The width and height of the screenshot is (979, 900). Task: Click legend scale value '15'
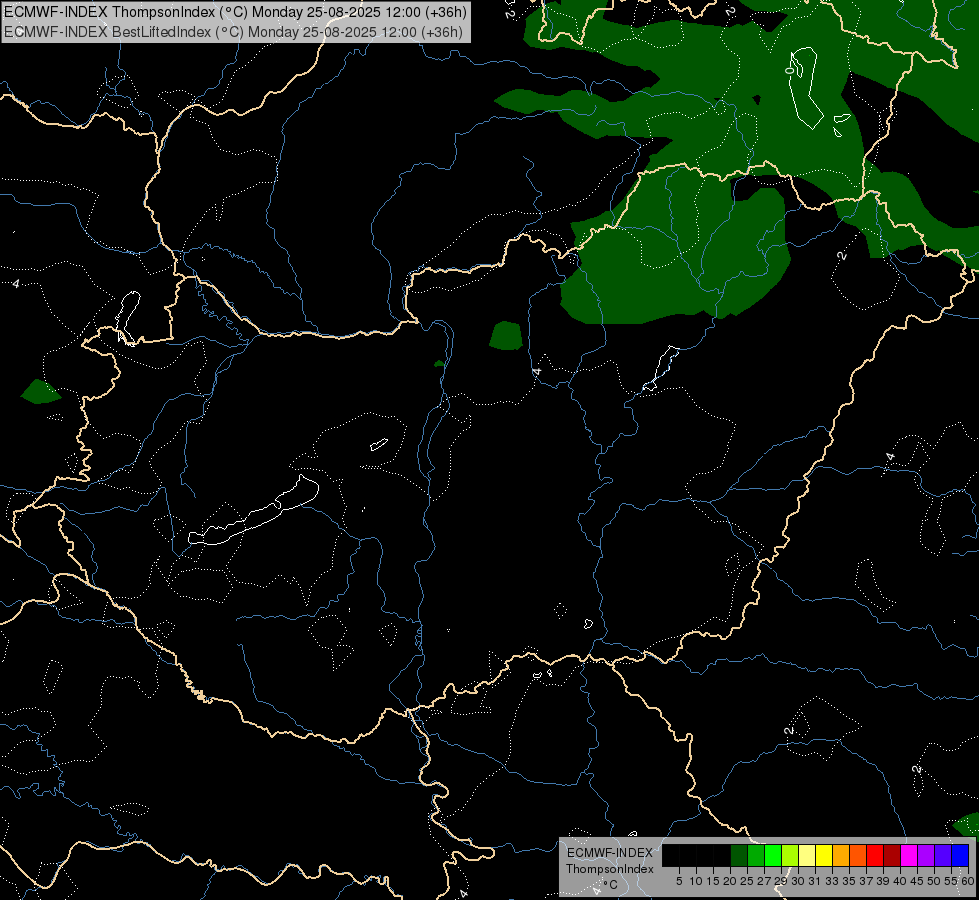(713, 881)
